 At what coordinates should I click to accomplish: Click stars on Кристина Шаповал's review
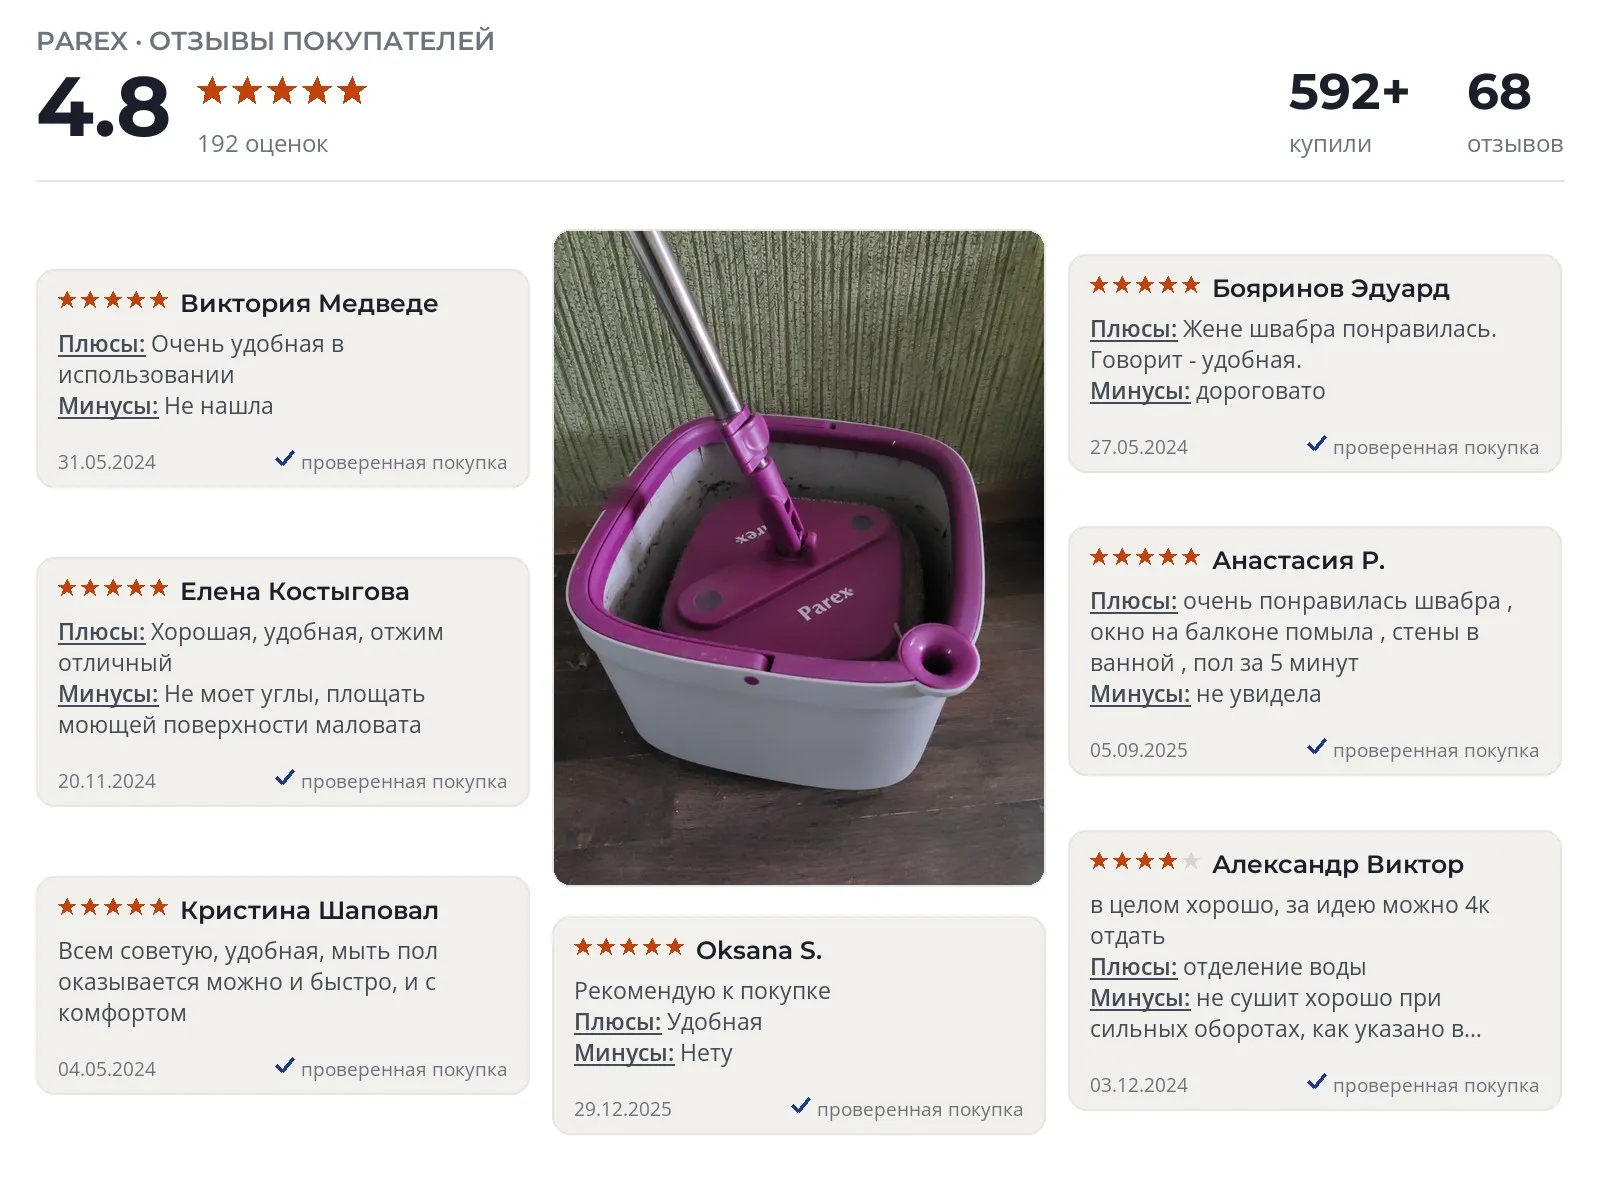tap(113, 907)
